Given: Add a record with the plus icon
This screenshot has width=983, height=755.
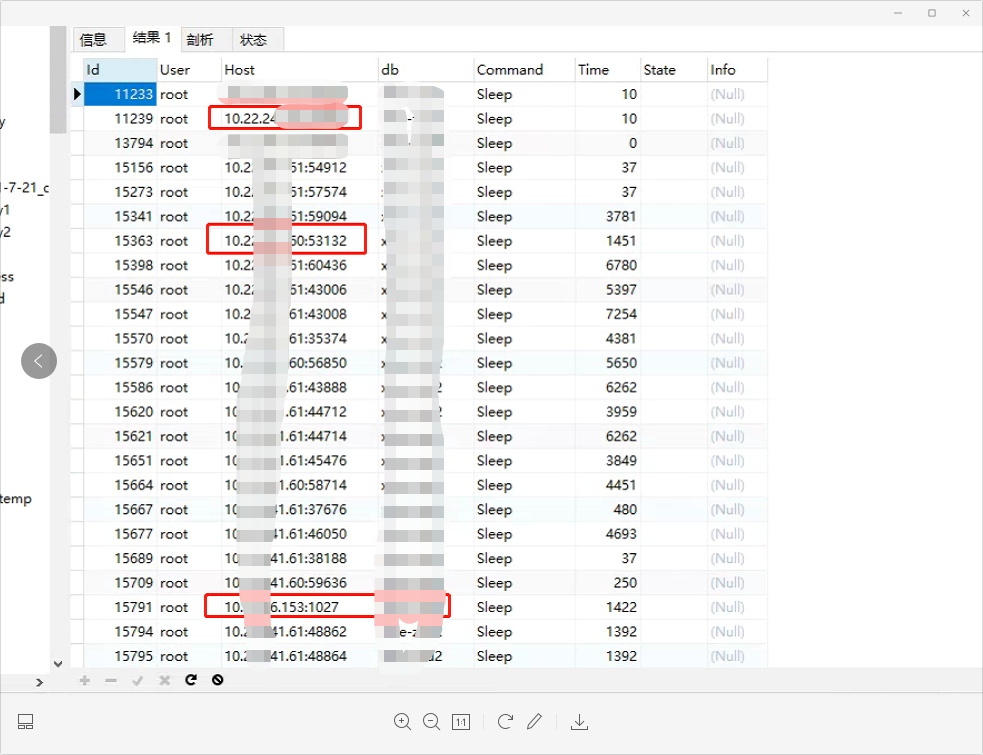Looking at the screenshot, I should point(85,680).
